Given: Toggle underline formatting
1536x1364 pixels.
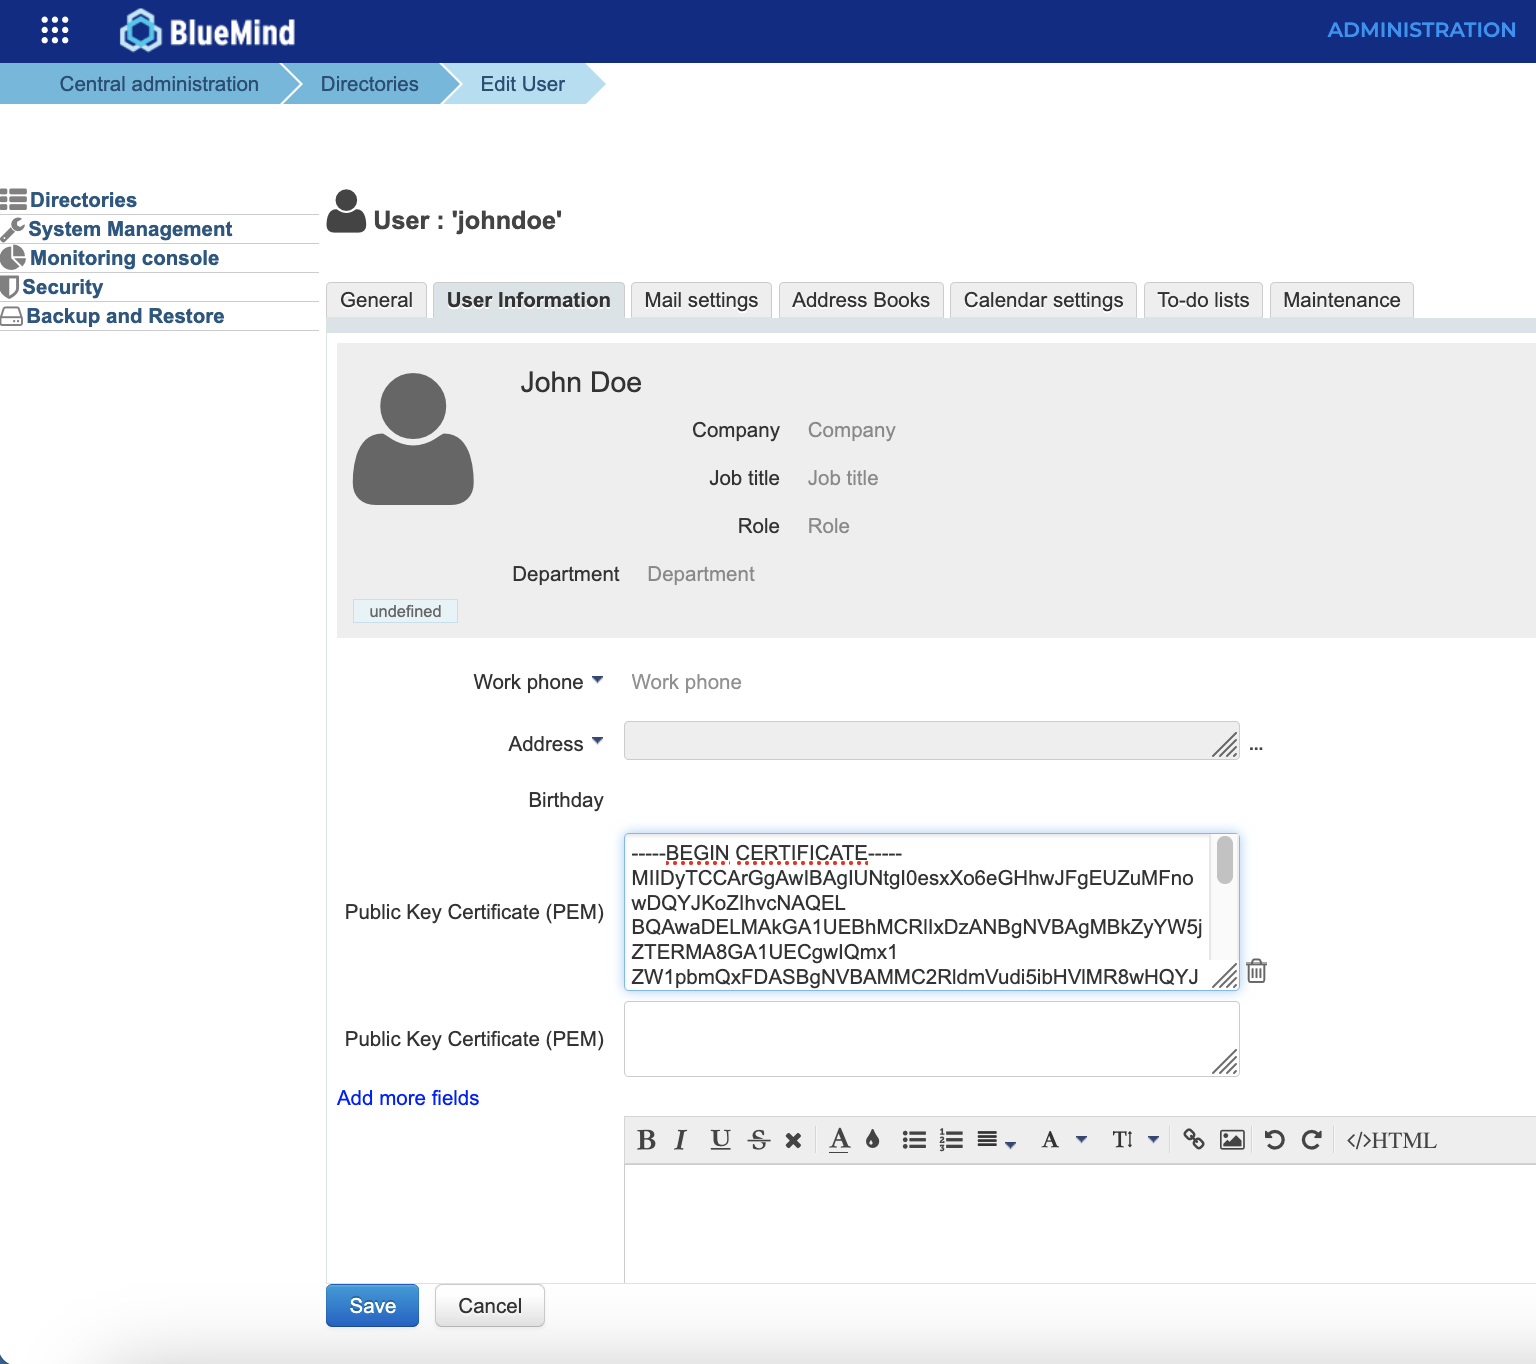Looking at the screenshot, I should coord(720,1140).
